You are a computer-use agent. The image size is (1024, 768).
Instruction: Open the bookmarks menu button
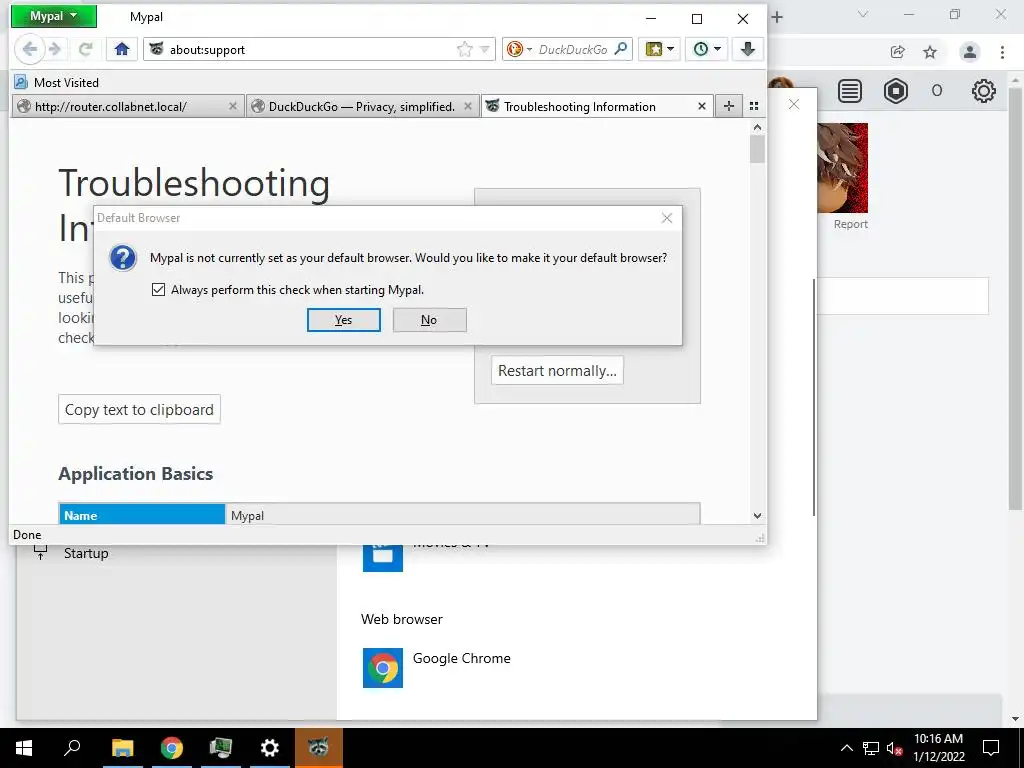click(660, 49)
